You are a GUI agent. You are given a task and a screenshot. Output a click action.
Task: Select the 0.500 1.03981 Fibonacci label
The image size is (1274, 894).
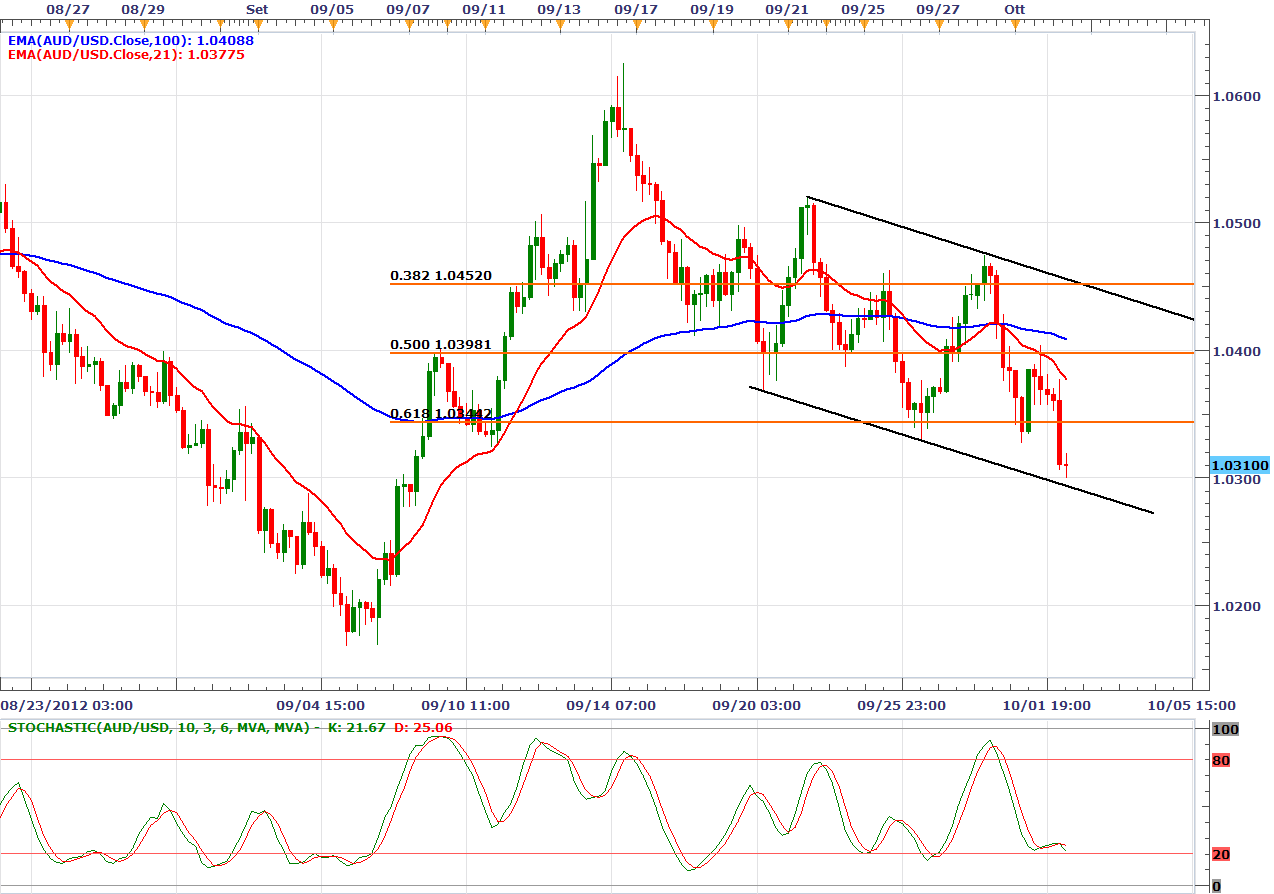click(x=440, y=344)
